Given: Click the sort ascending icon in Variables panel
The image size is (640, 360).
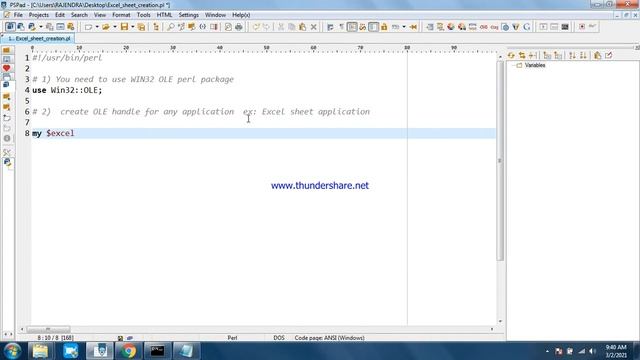Looking at the screenshot, I should (x=572, y=55).
